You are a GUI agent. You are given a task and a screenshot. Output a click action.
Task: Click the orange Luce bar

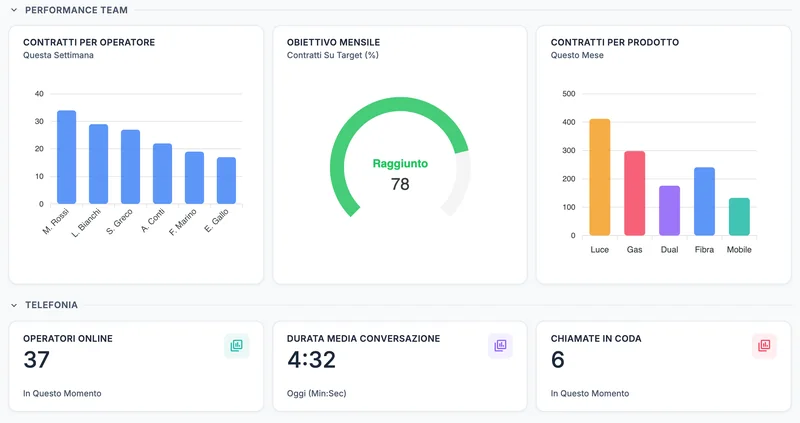[599, 177]
